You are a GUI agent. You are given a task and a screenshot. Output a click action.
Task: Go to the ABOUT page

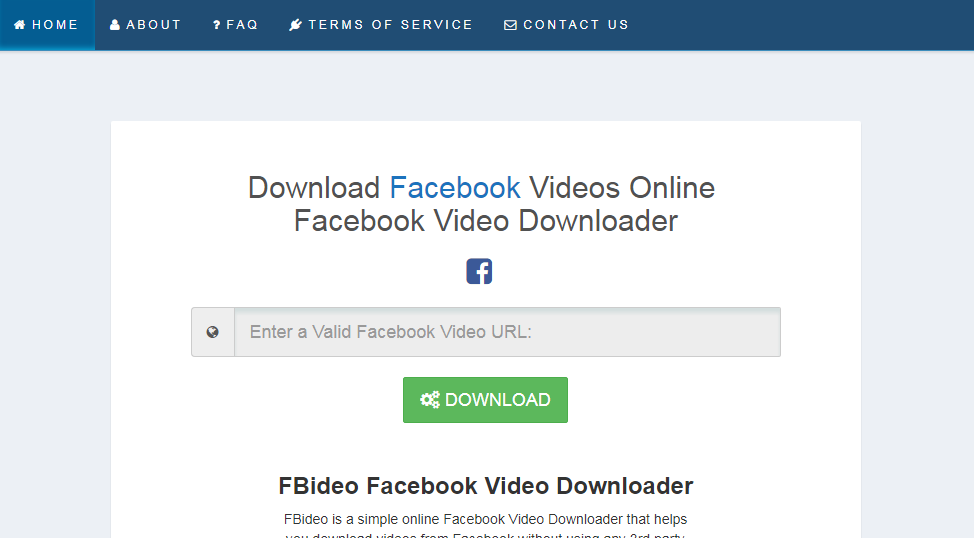coord(145,25)
